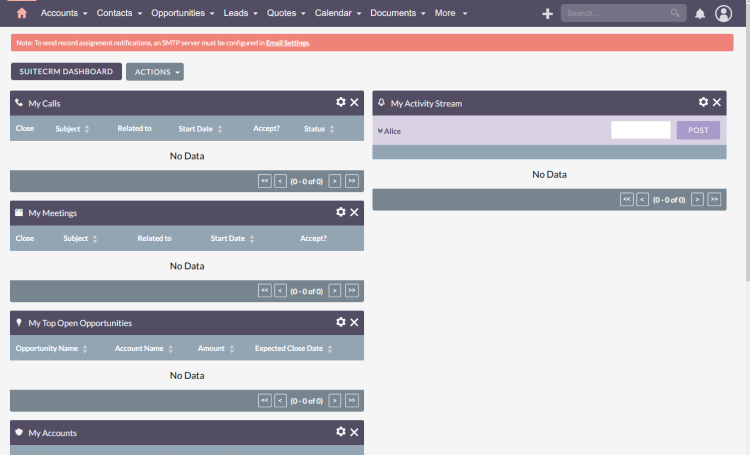The height and width of the screenshot is (455, 750).
Task: Click into the activity stream post field
Action: coord(640,130)
